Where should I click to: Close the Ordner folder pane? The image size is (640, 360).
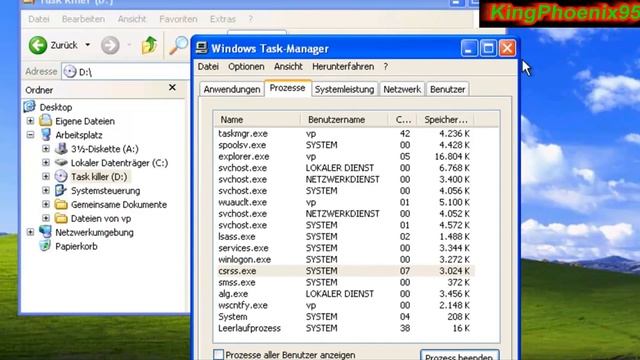pos(172,87)
